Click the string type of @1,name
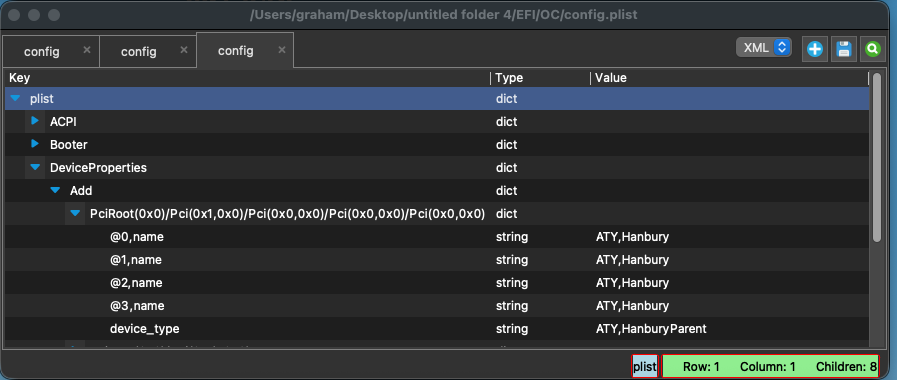The height and width of the screenshot is (380, 897). coord(511,260)
